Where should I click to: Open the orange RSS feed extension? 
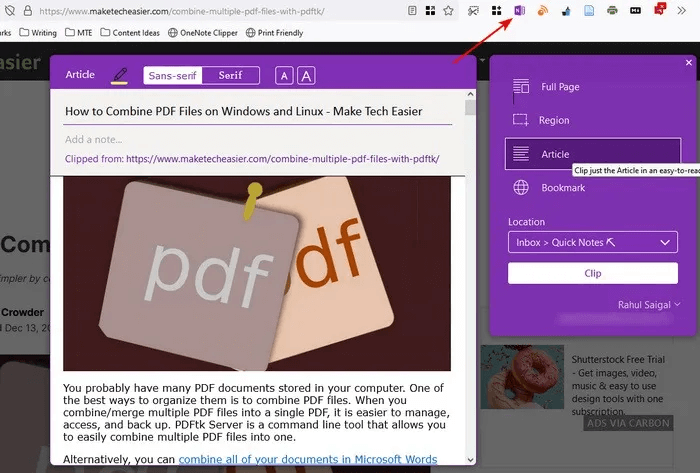(543, 10)
